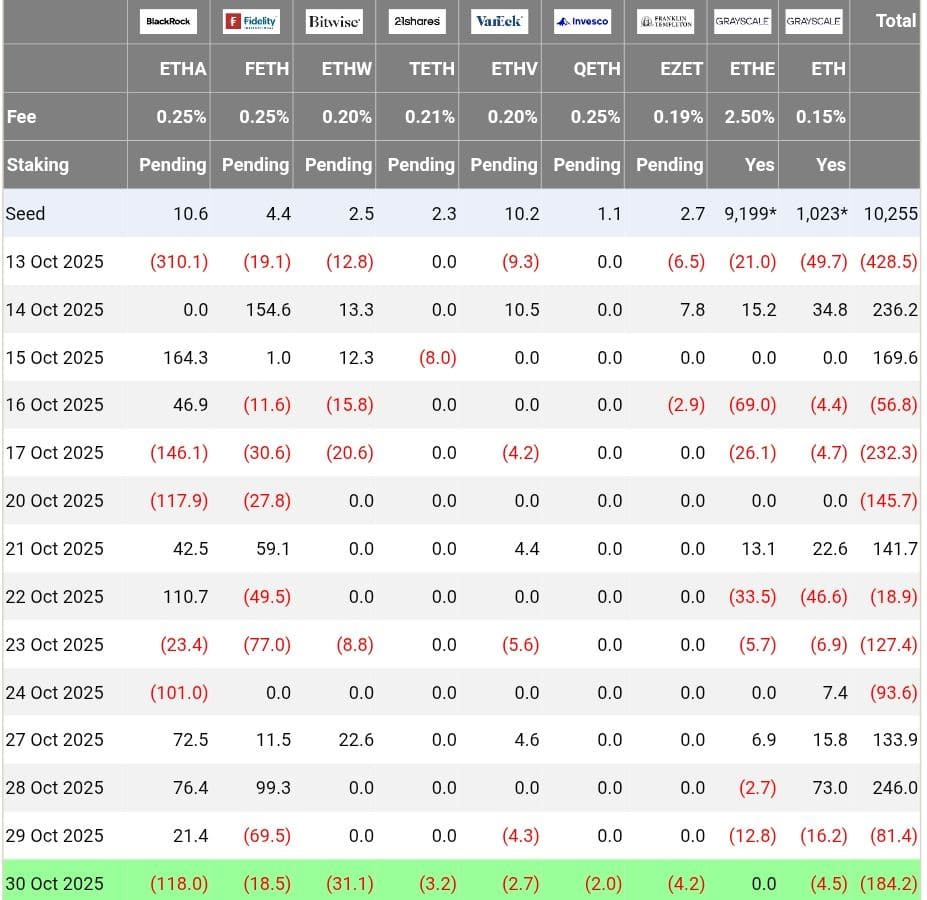Click the Grayscale logo above ETHE

(x=742, y=21)
